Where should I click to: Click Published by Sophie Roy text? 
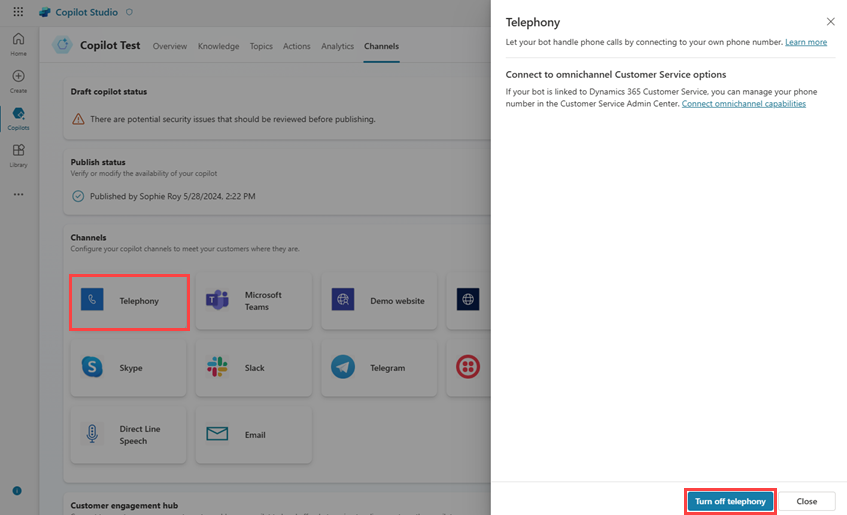172,196
